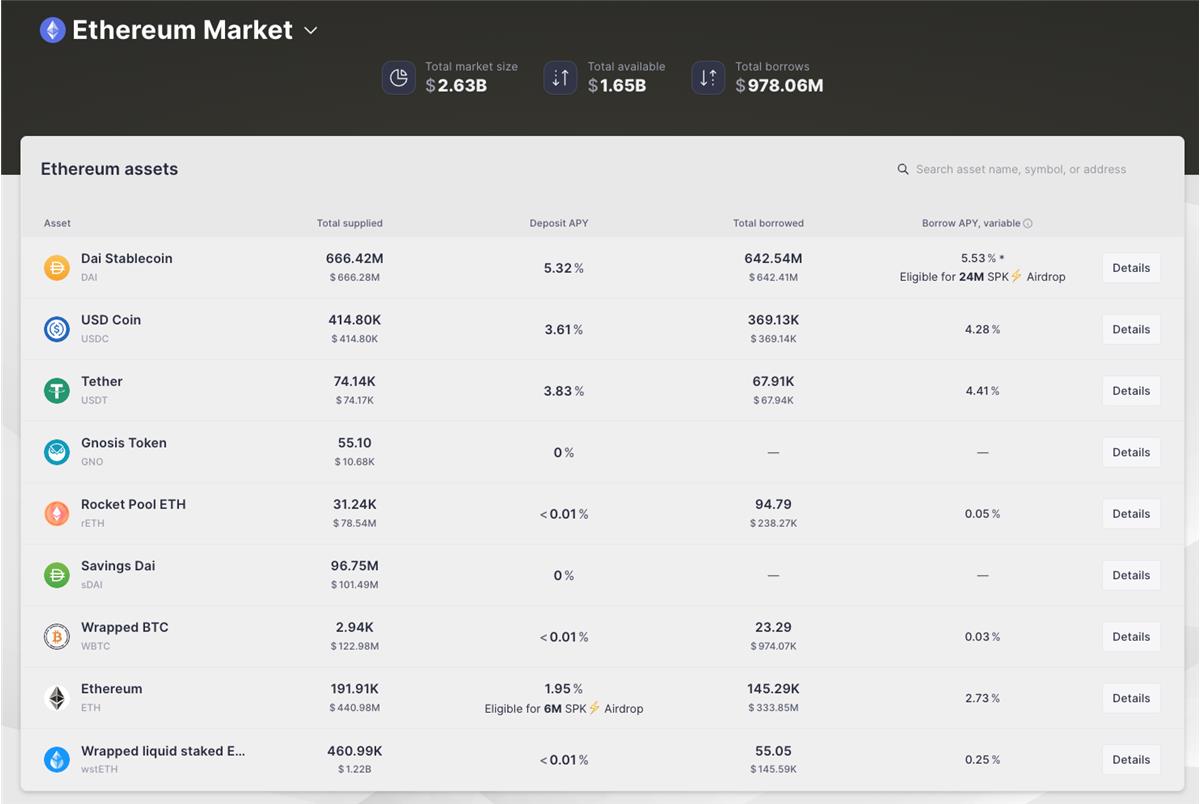Select the Wrapped liquid staked E... name
The width and height of the screenshot is (1200, 804).
(163, 751)
